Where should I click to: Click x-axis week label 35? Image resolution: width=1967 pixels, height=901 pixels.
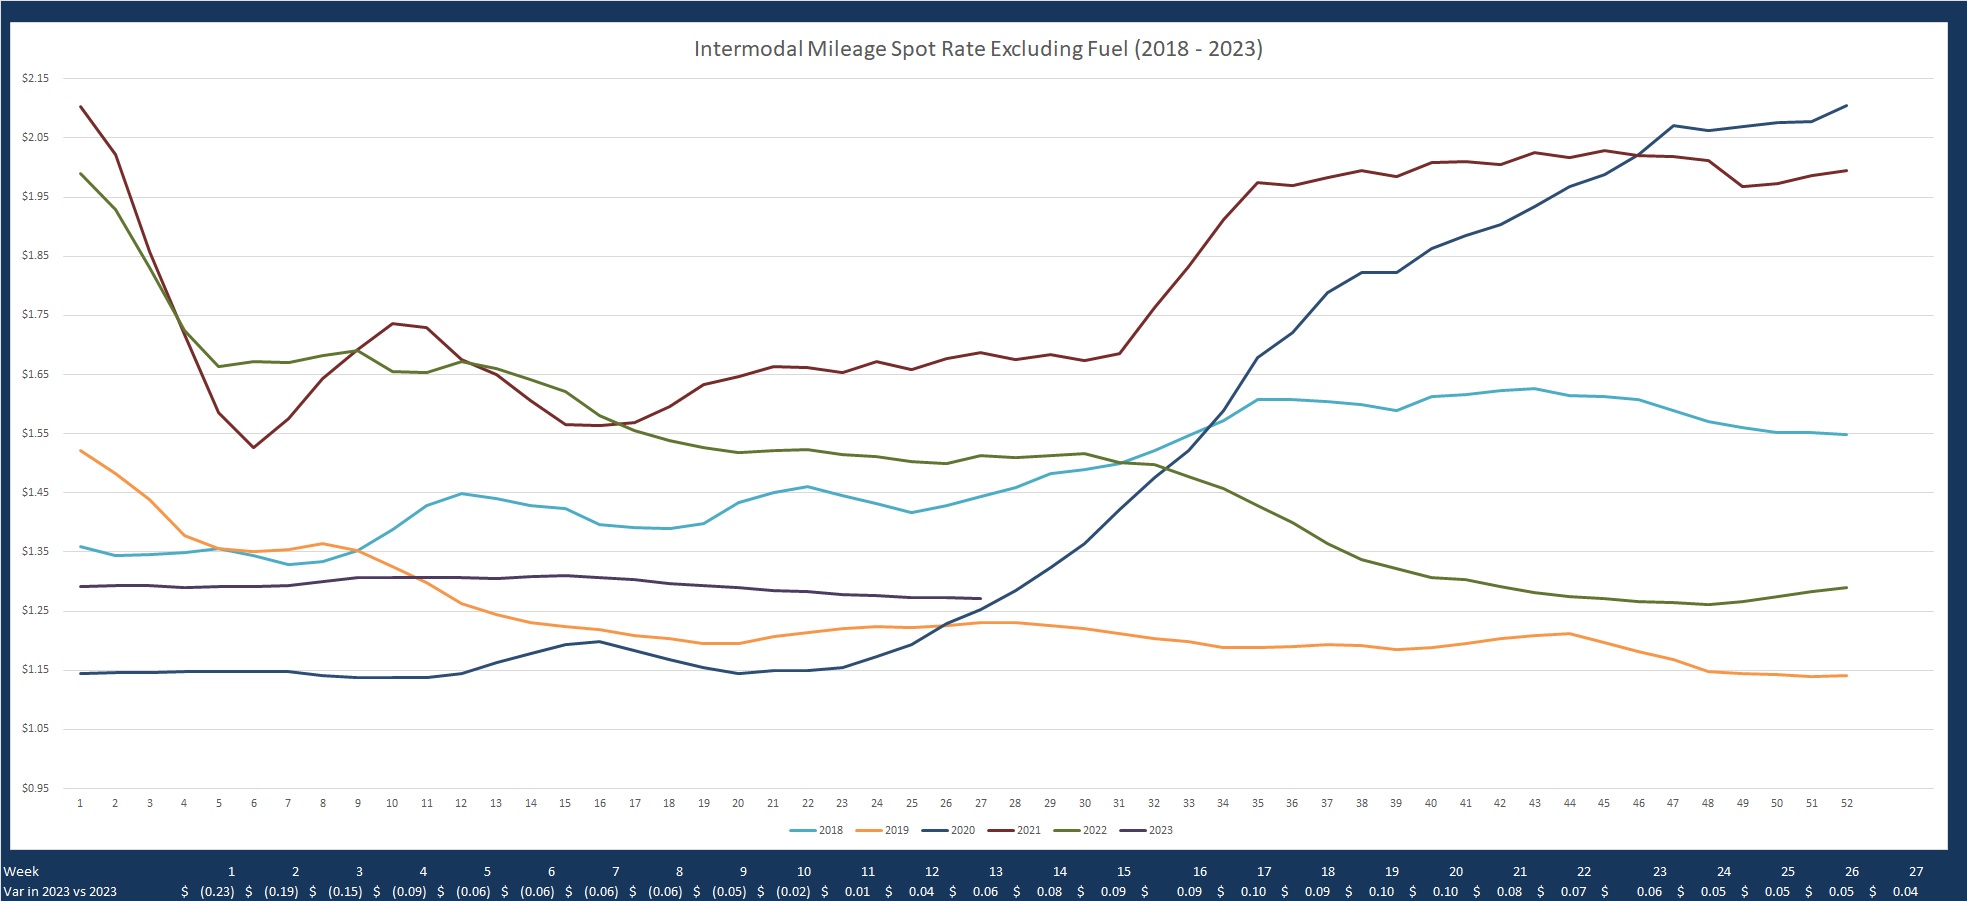(x=1258, y=803)
